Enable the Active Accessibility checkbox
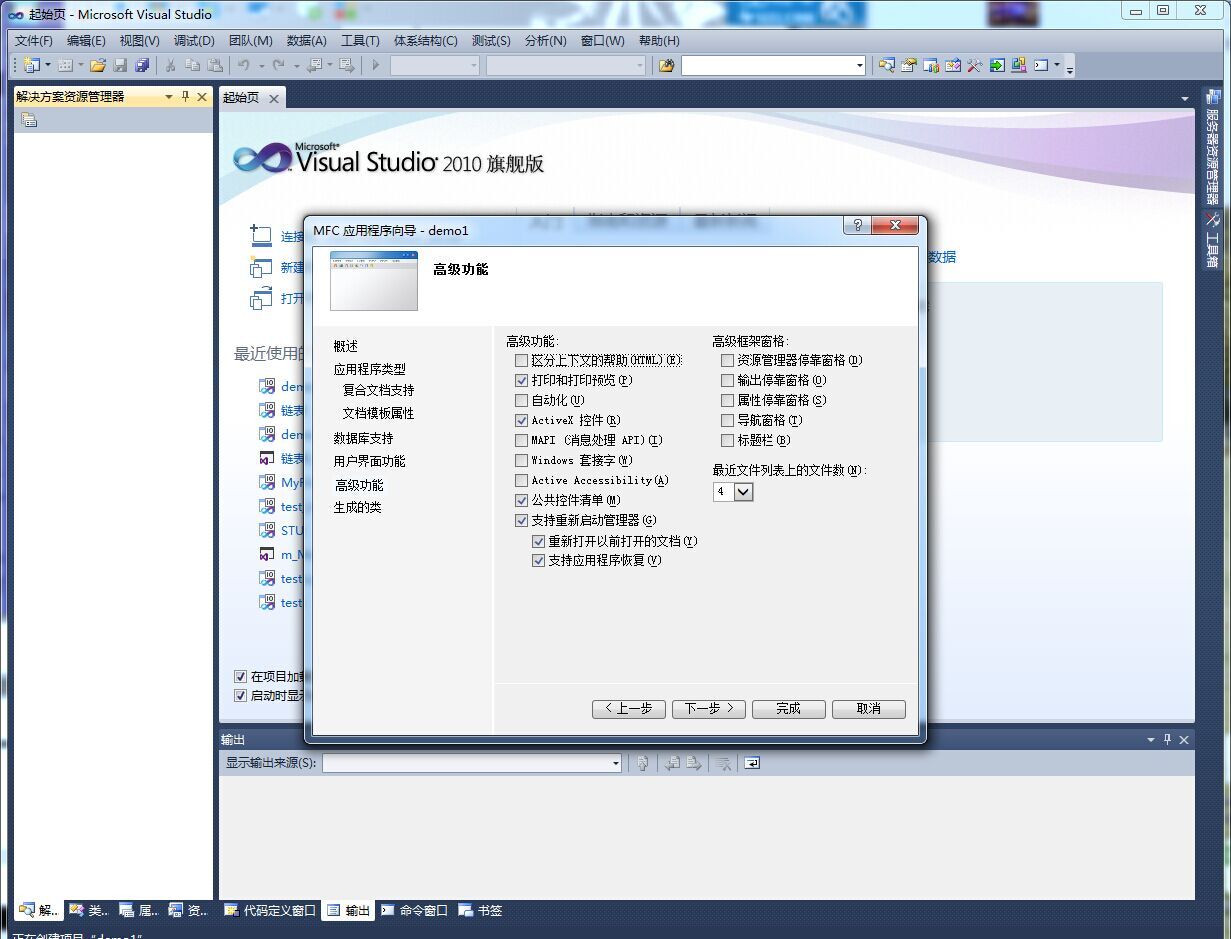 click(521, 480)
